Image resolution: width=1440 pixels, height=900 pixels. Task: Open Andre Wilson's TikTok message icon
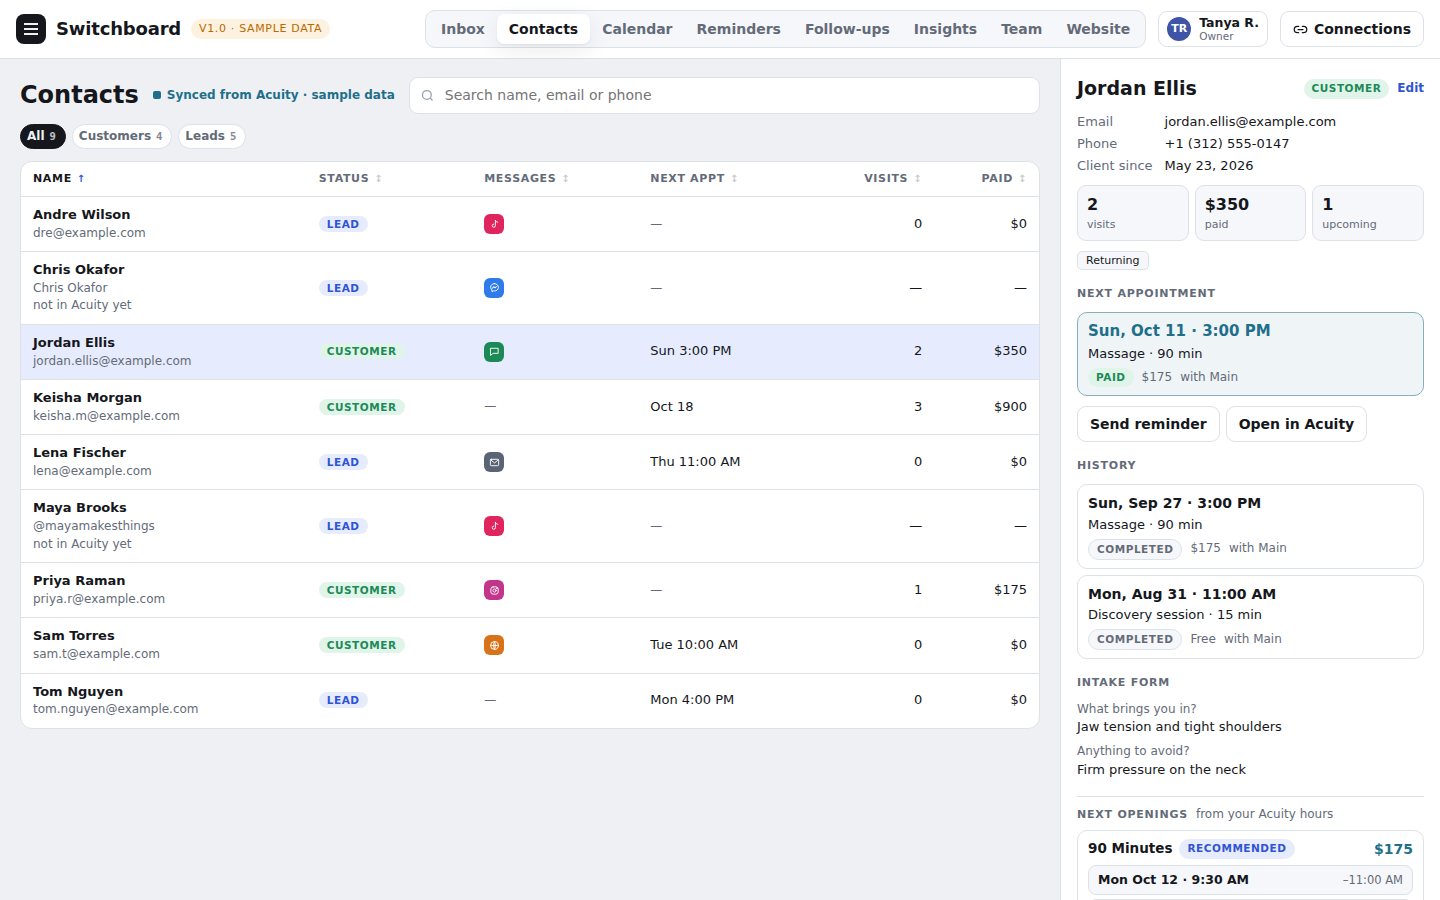[x=494, y=224]
